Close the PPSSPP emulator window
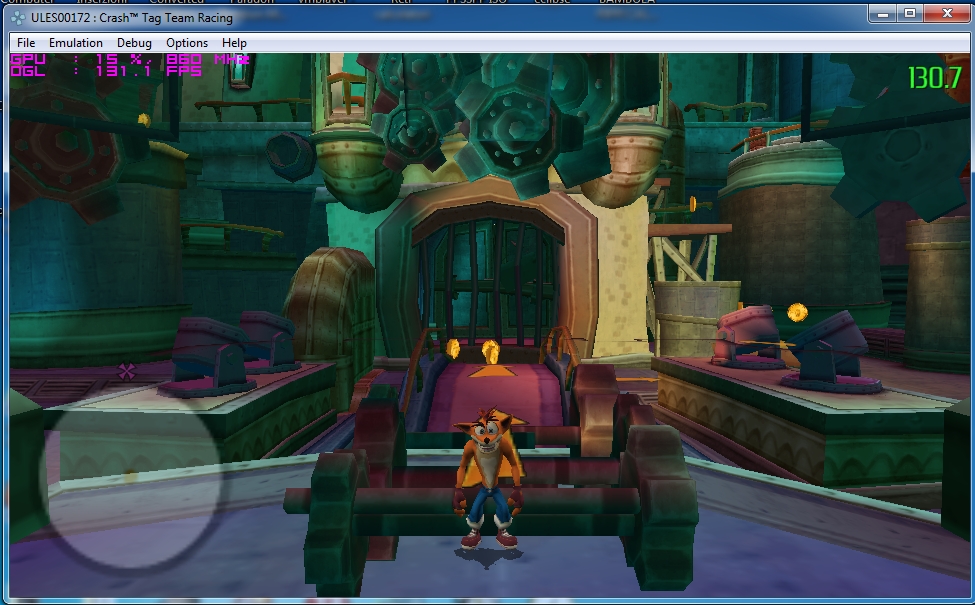 (945, 14)
